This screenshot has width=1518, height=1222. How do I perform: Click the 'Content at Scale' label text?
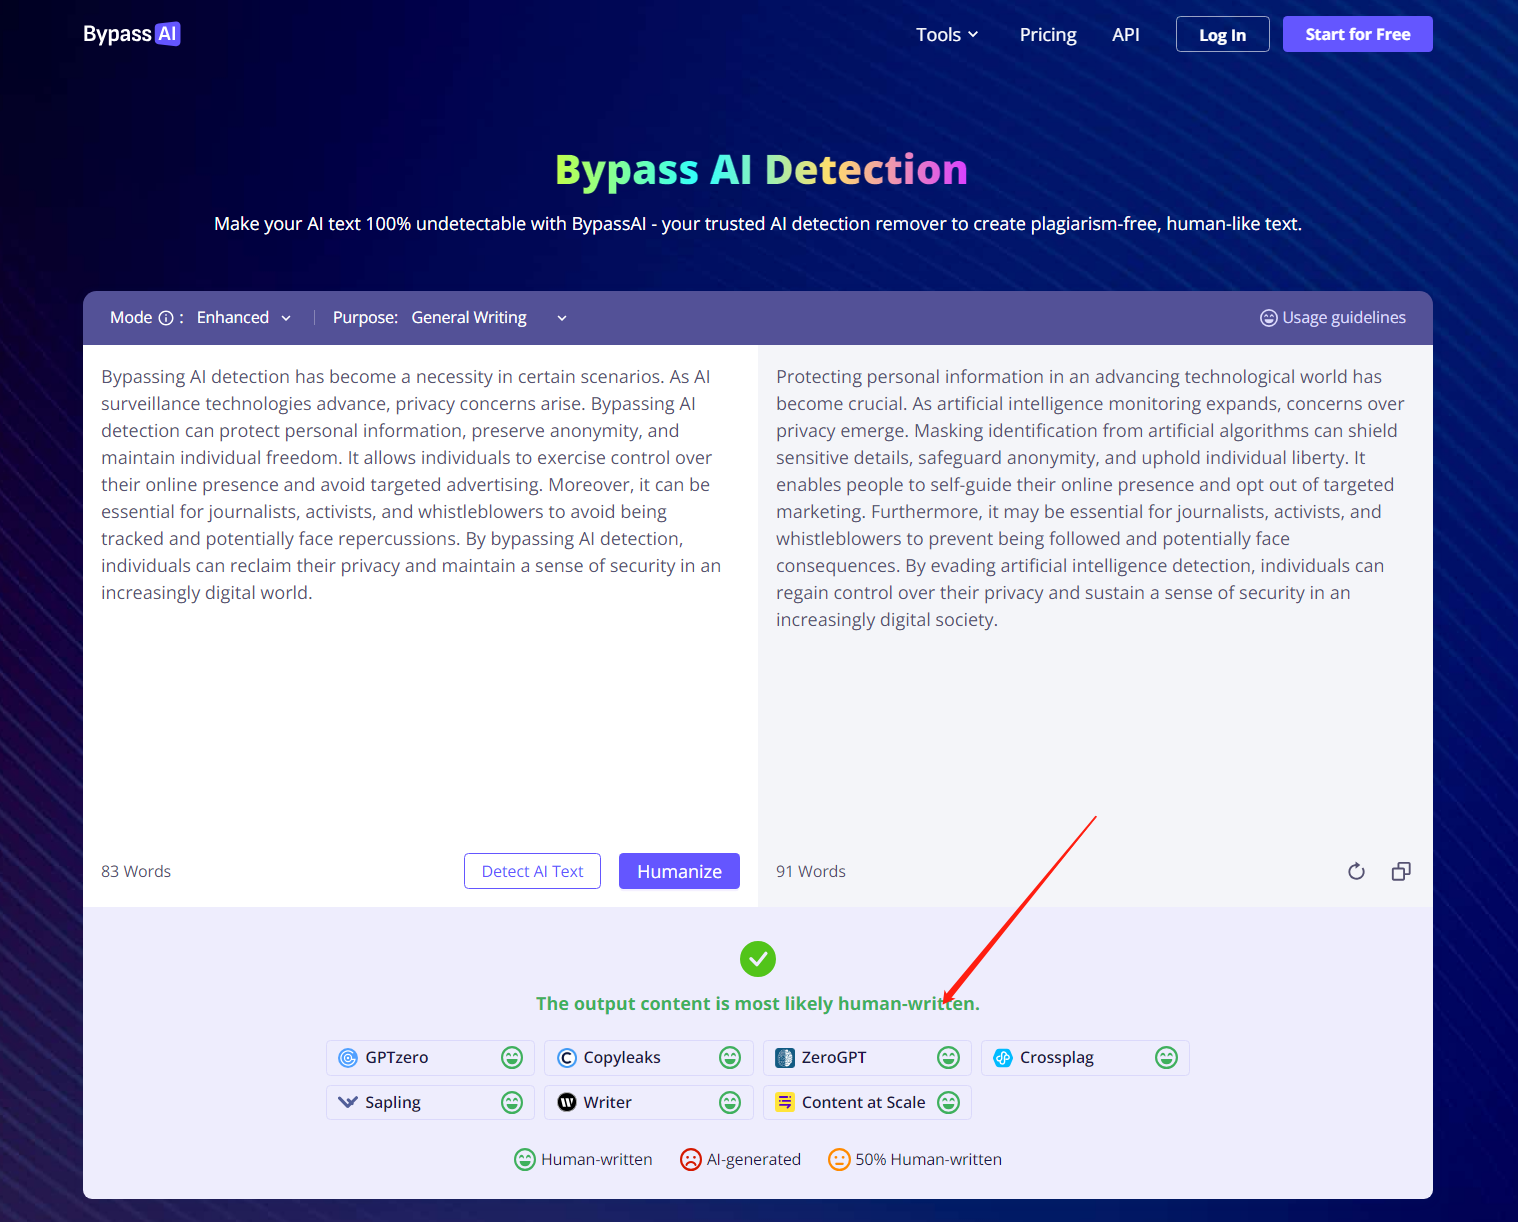pyautogui.click(x=864, y=1102)
